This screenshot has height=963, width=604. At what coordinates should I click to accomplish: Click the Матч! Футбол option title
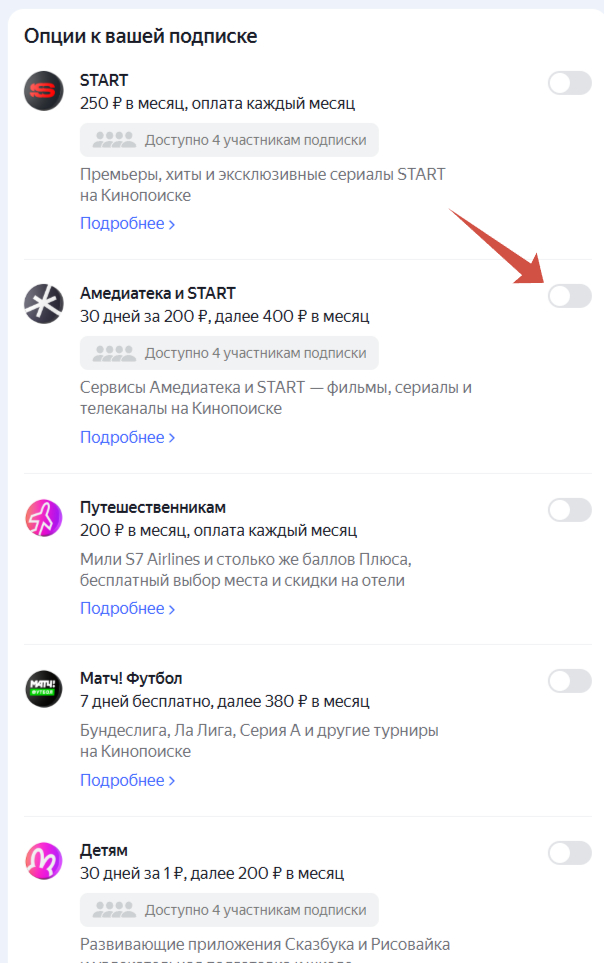tap(131, 679)
